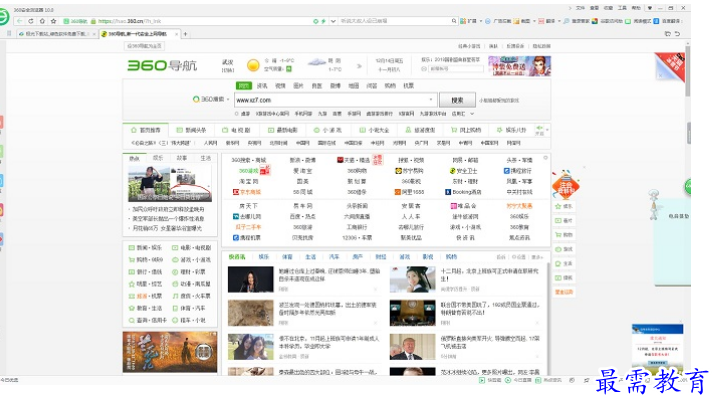The width and height of the screenshot is (717, 413).
Task: Click the magnifier in the toolbar search box
Action: click(454, 21)
